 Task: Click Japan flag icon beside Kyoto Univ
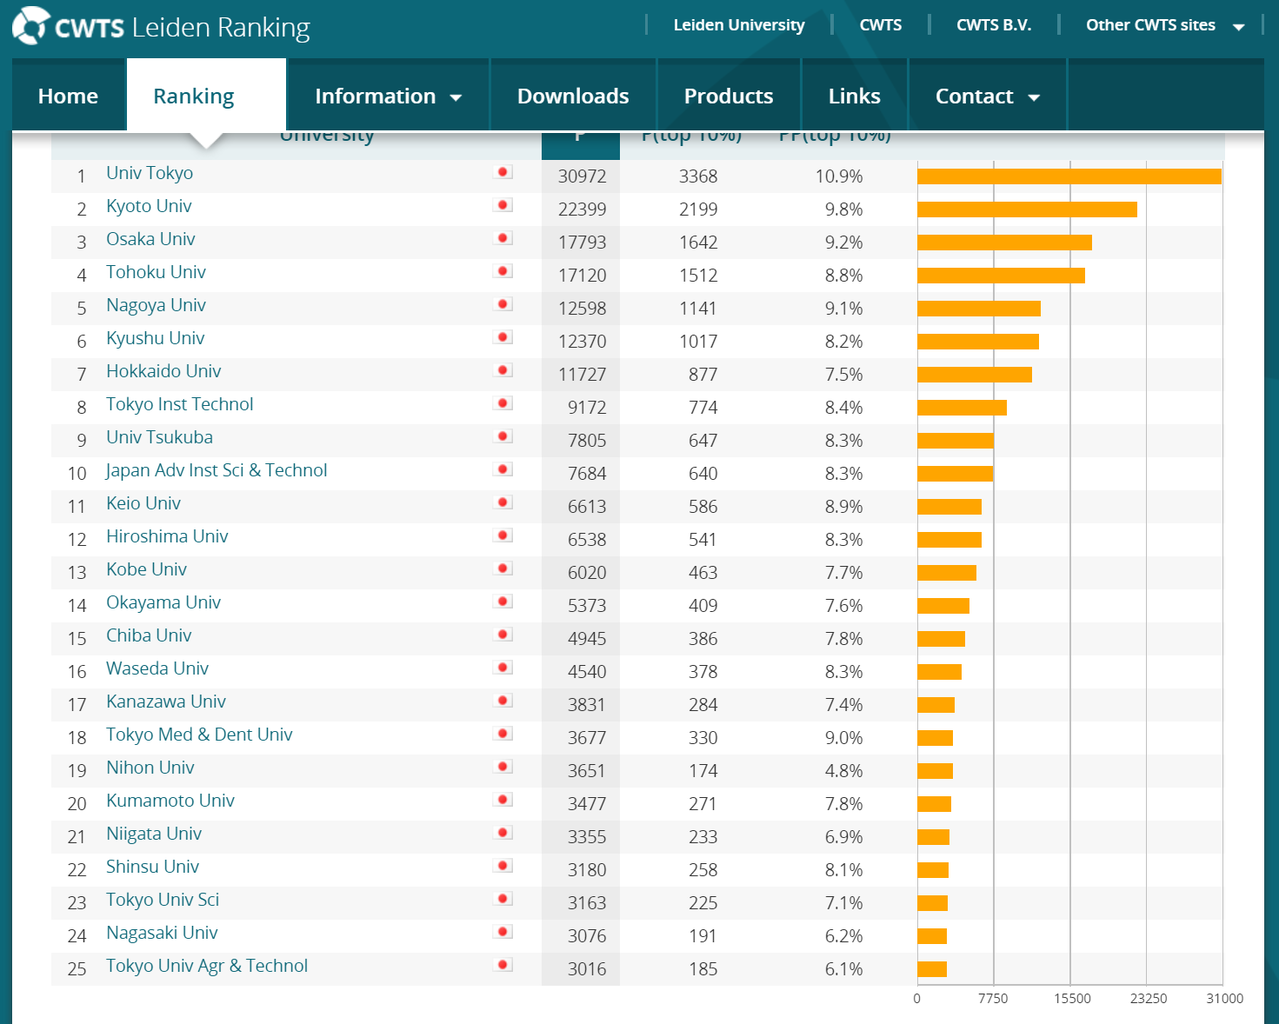pos(504,205)
